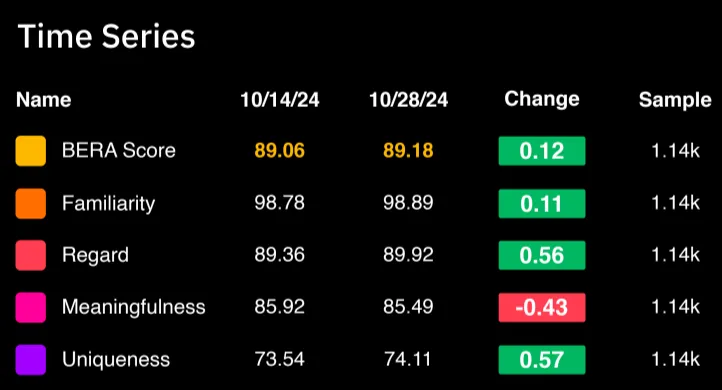
Task: Click the green 0.57 change badge
Action: click(x=542, y=360)
